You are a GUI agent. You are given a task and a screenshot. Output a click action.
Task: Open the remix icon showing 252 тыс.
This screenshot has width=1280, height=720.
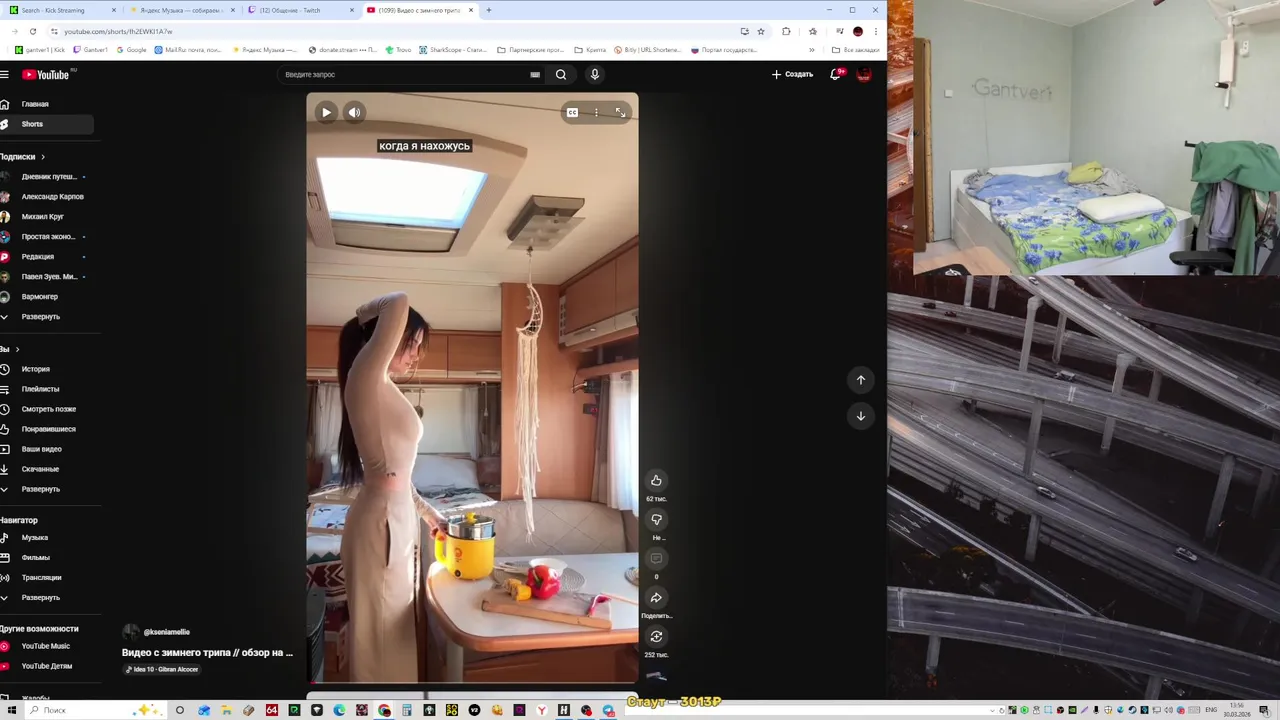656,637
